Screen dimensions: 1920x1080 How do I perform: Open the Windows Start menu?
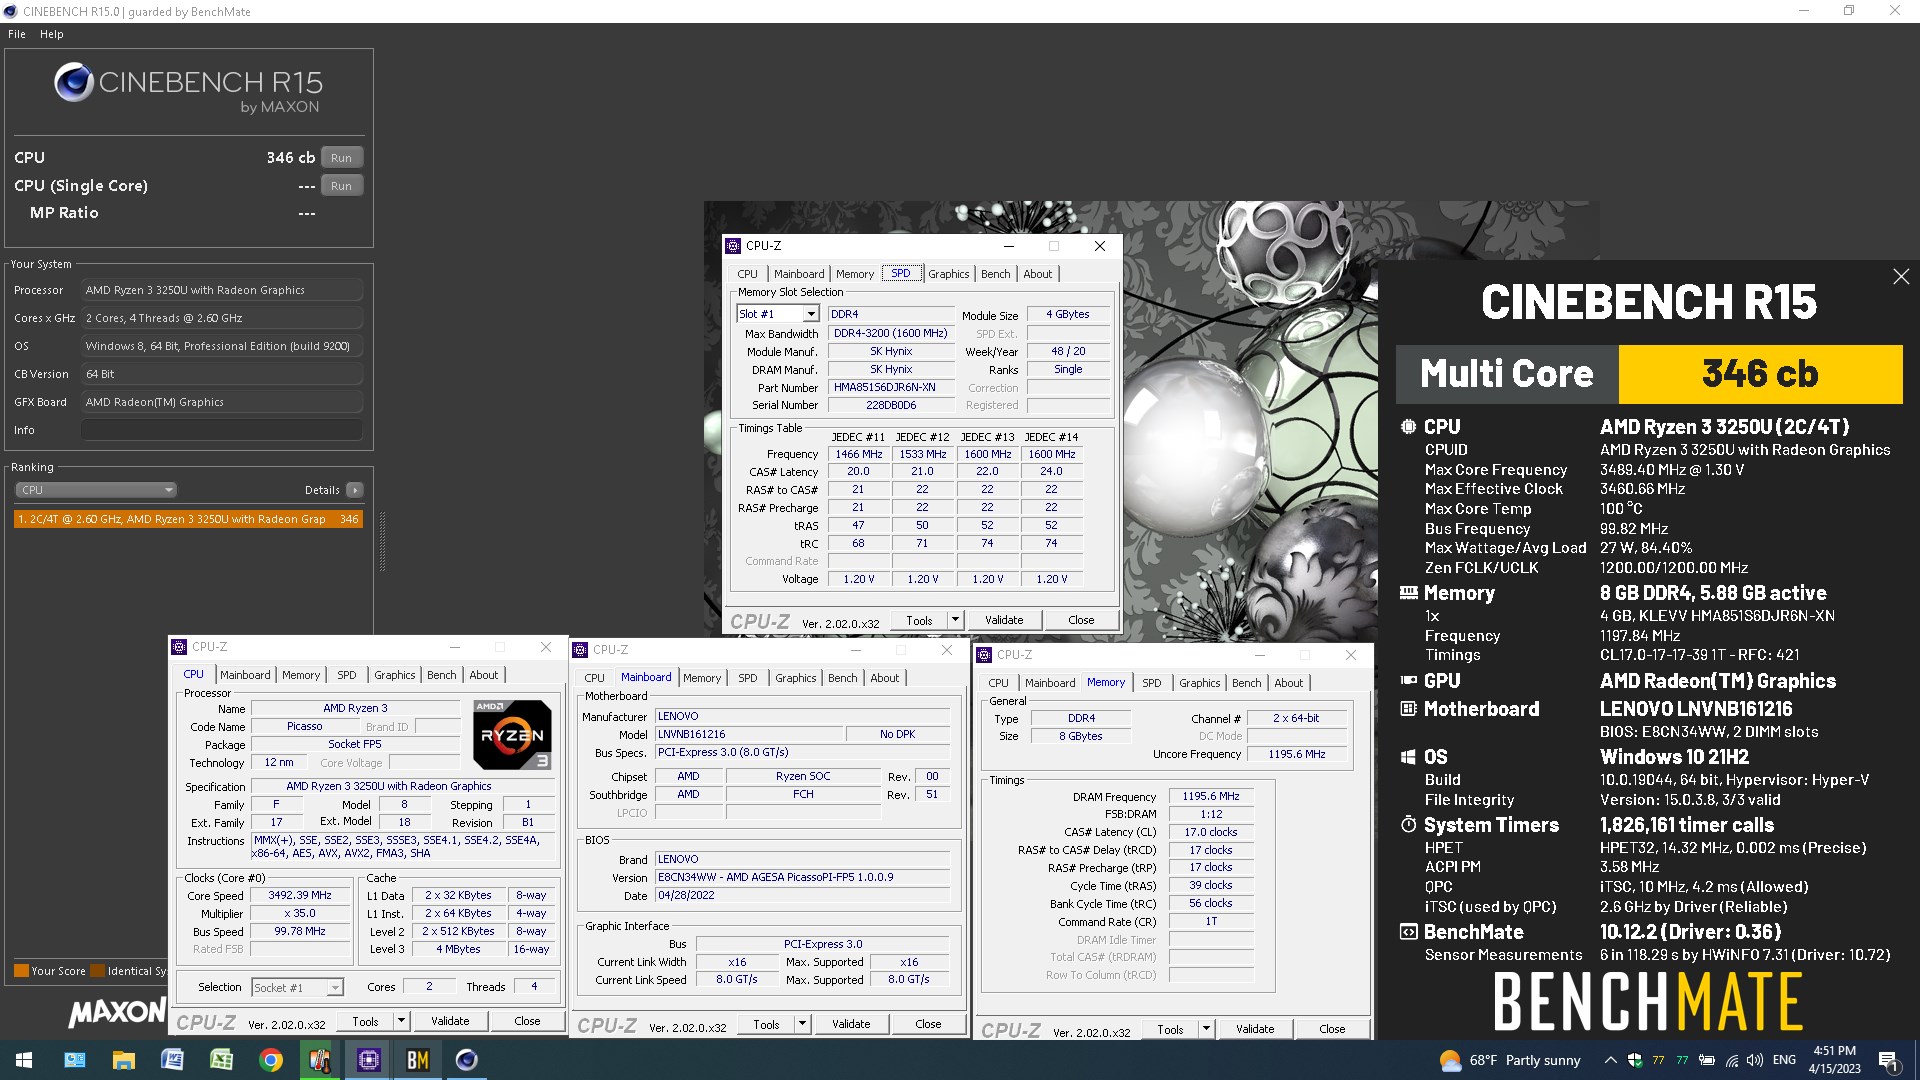pyautogui.click(x=24, y=1060)
